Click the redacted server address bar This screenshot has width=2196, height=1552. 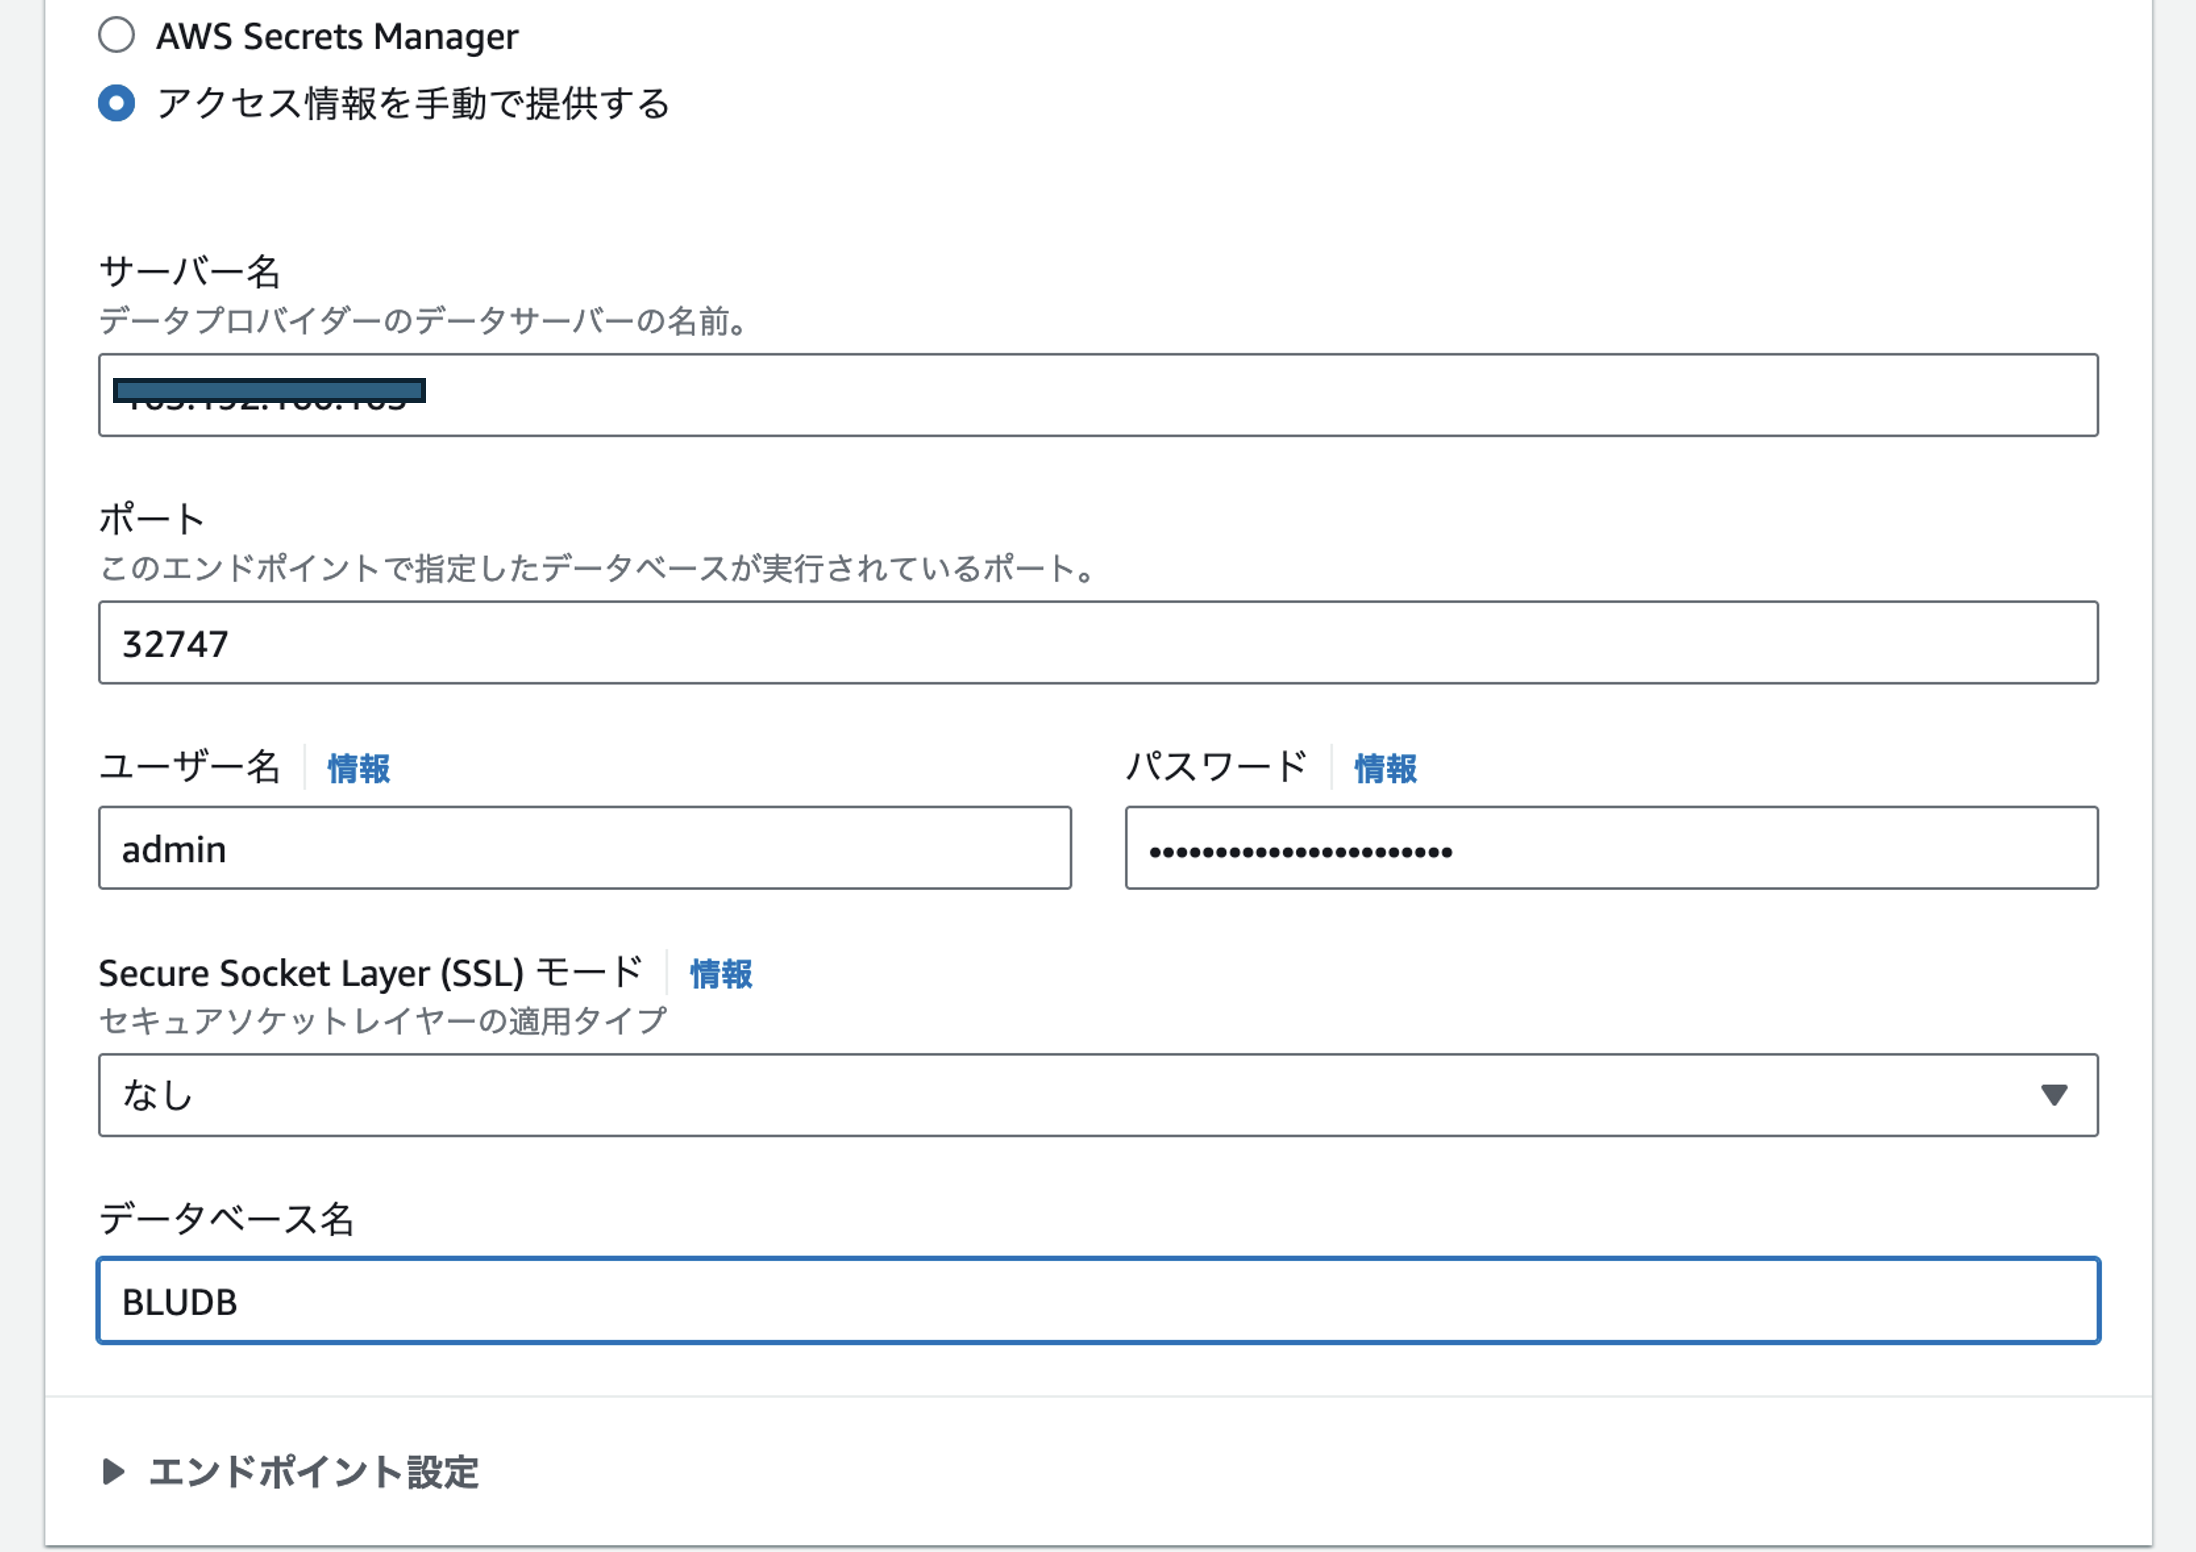(x=269, y=390)
